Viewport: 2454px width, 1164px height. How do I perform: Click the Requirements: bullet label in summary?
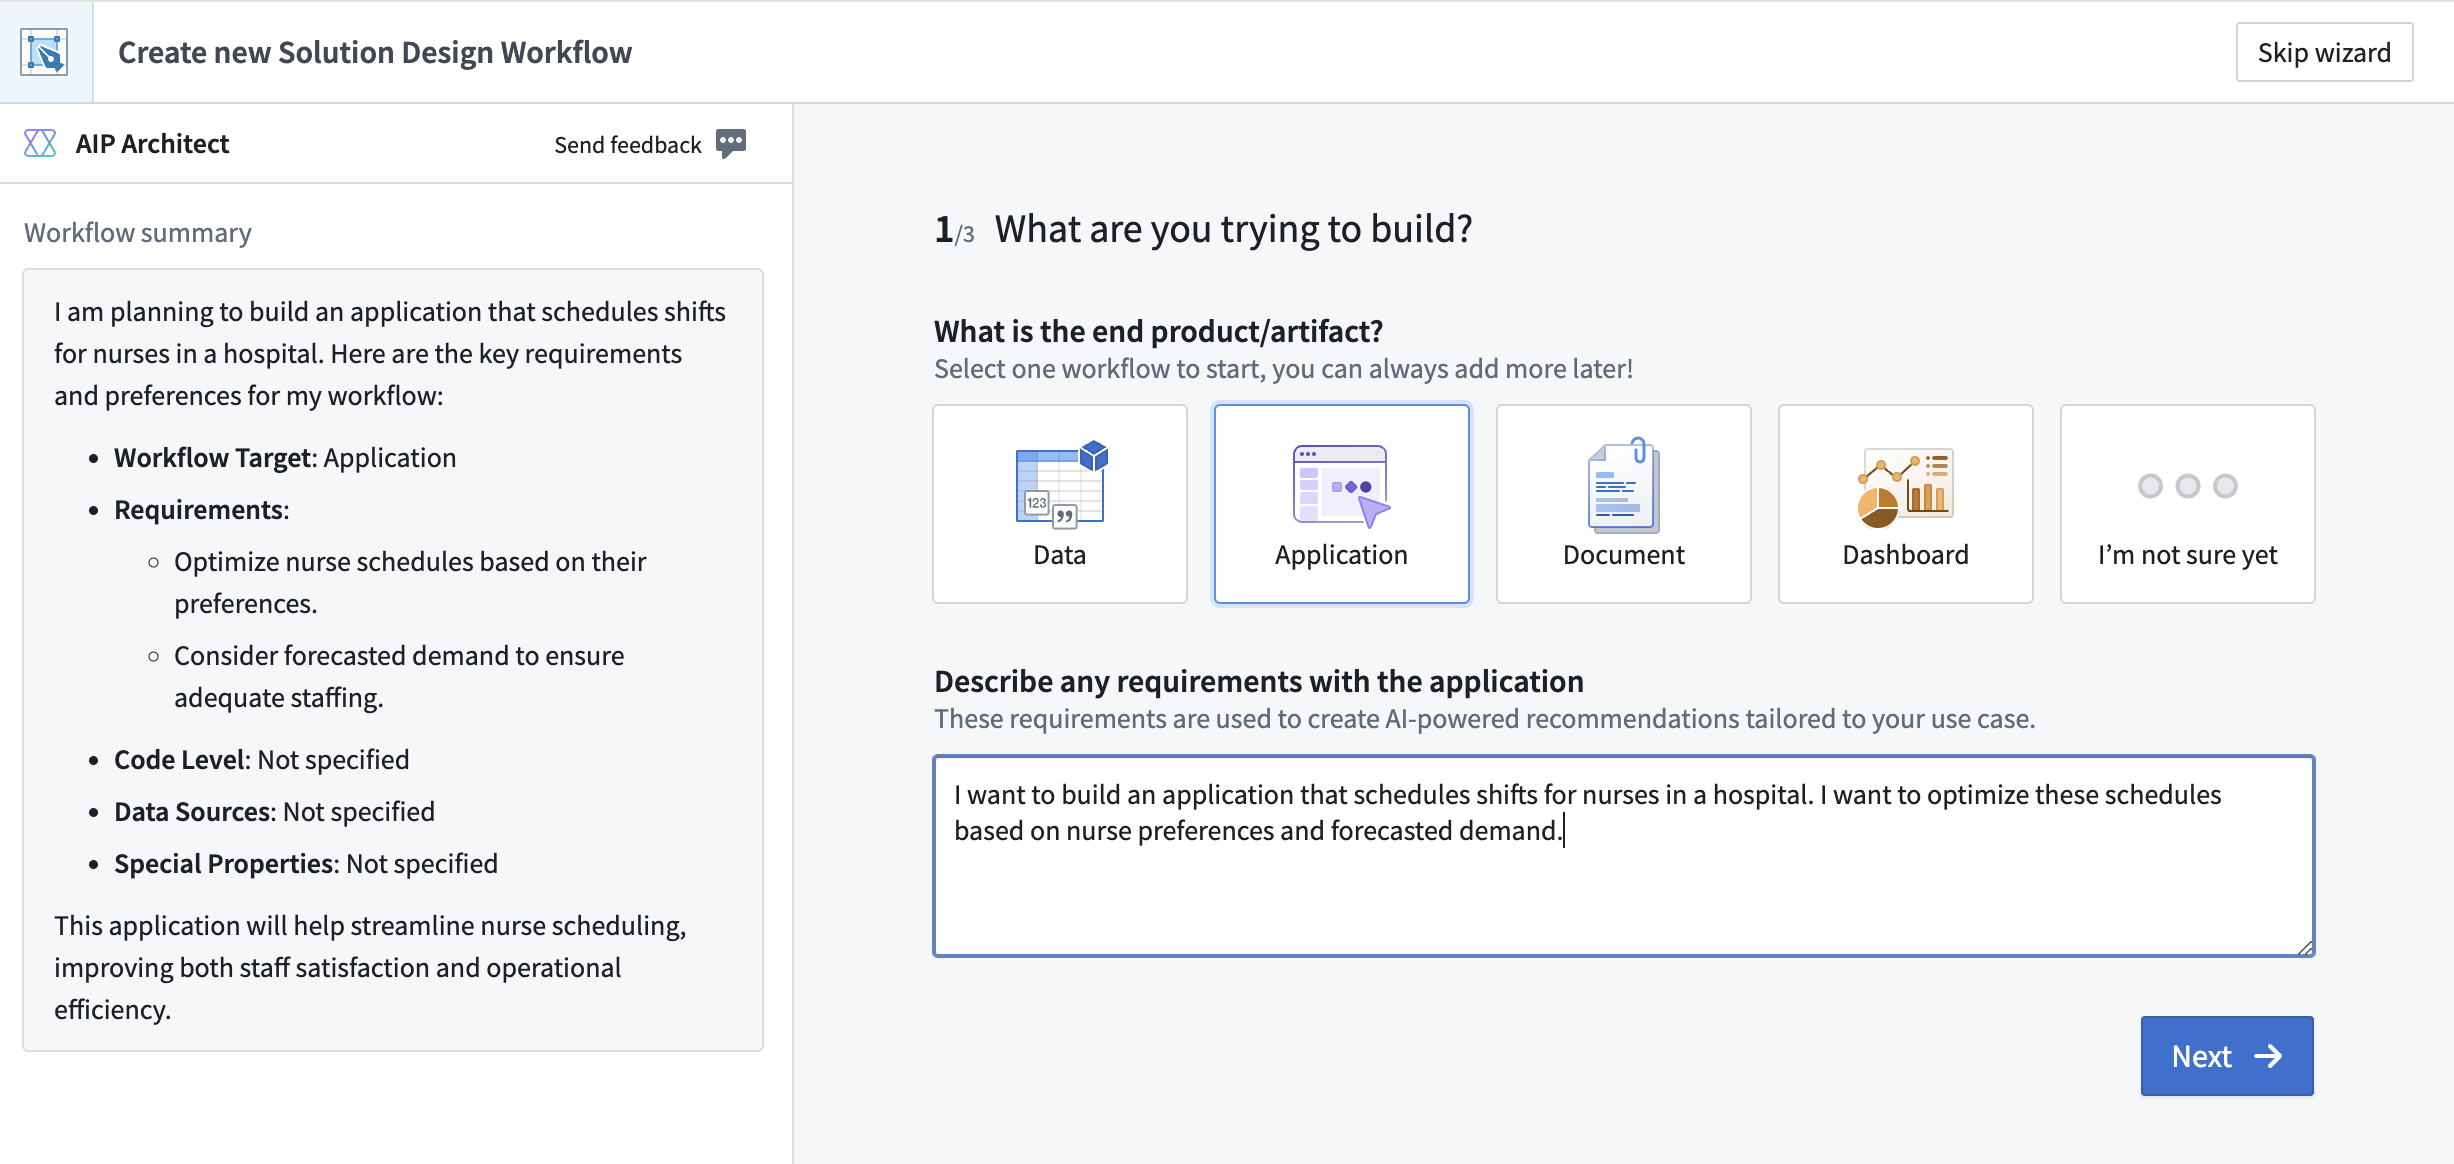[202, 510]
